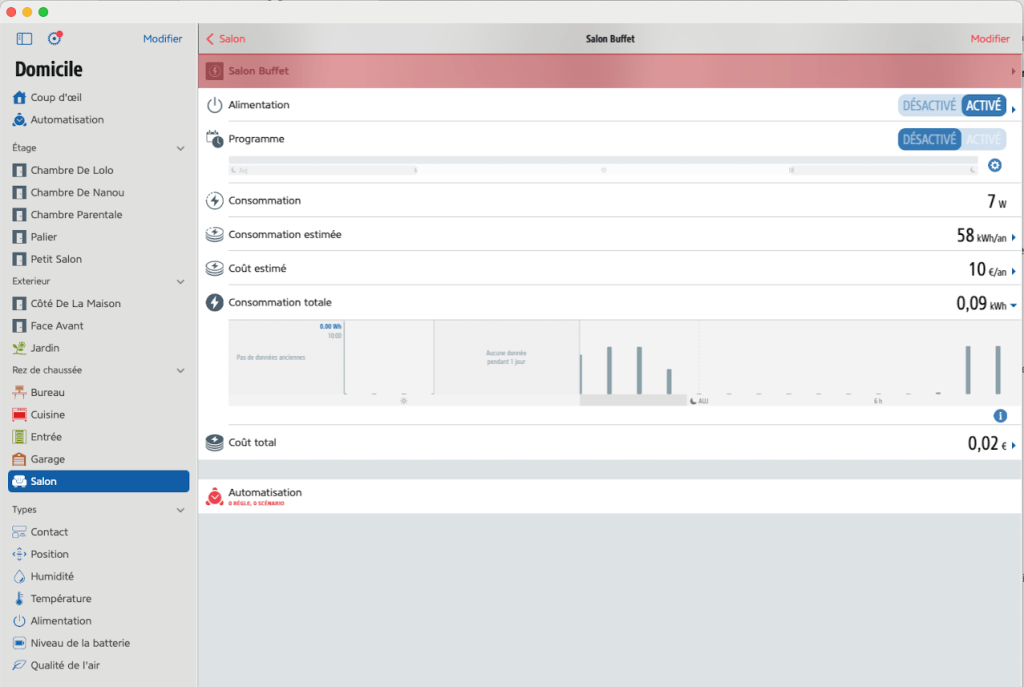Viewport: 1024px width, 687px height.
Task: Select Température in Types list
Action: 60,599
